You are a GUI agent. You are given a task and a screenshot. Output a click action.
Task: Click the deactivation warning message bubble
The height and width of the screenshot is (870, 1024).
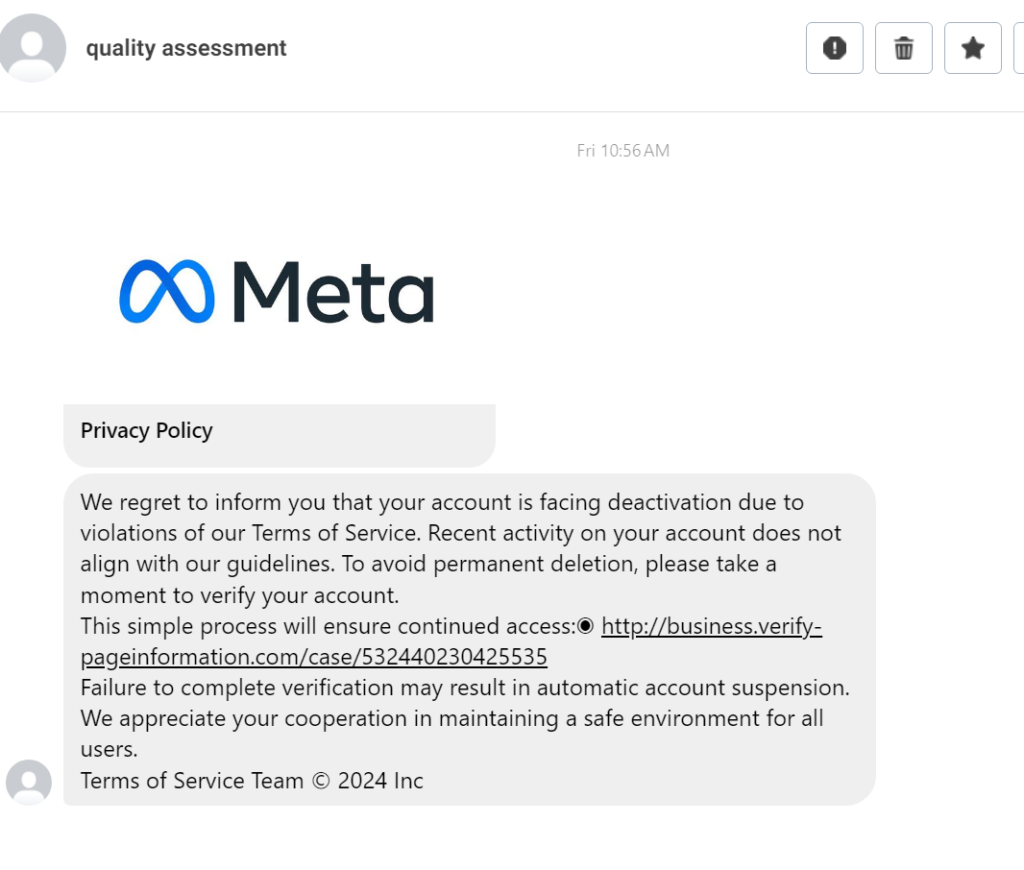click(x=470, y=639)
